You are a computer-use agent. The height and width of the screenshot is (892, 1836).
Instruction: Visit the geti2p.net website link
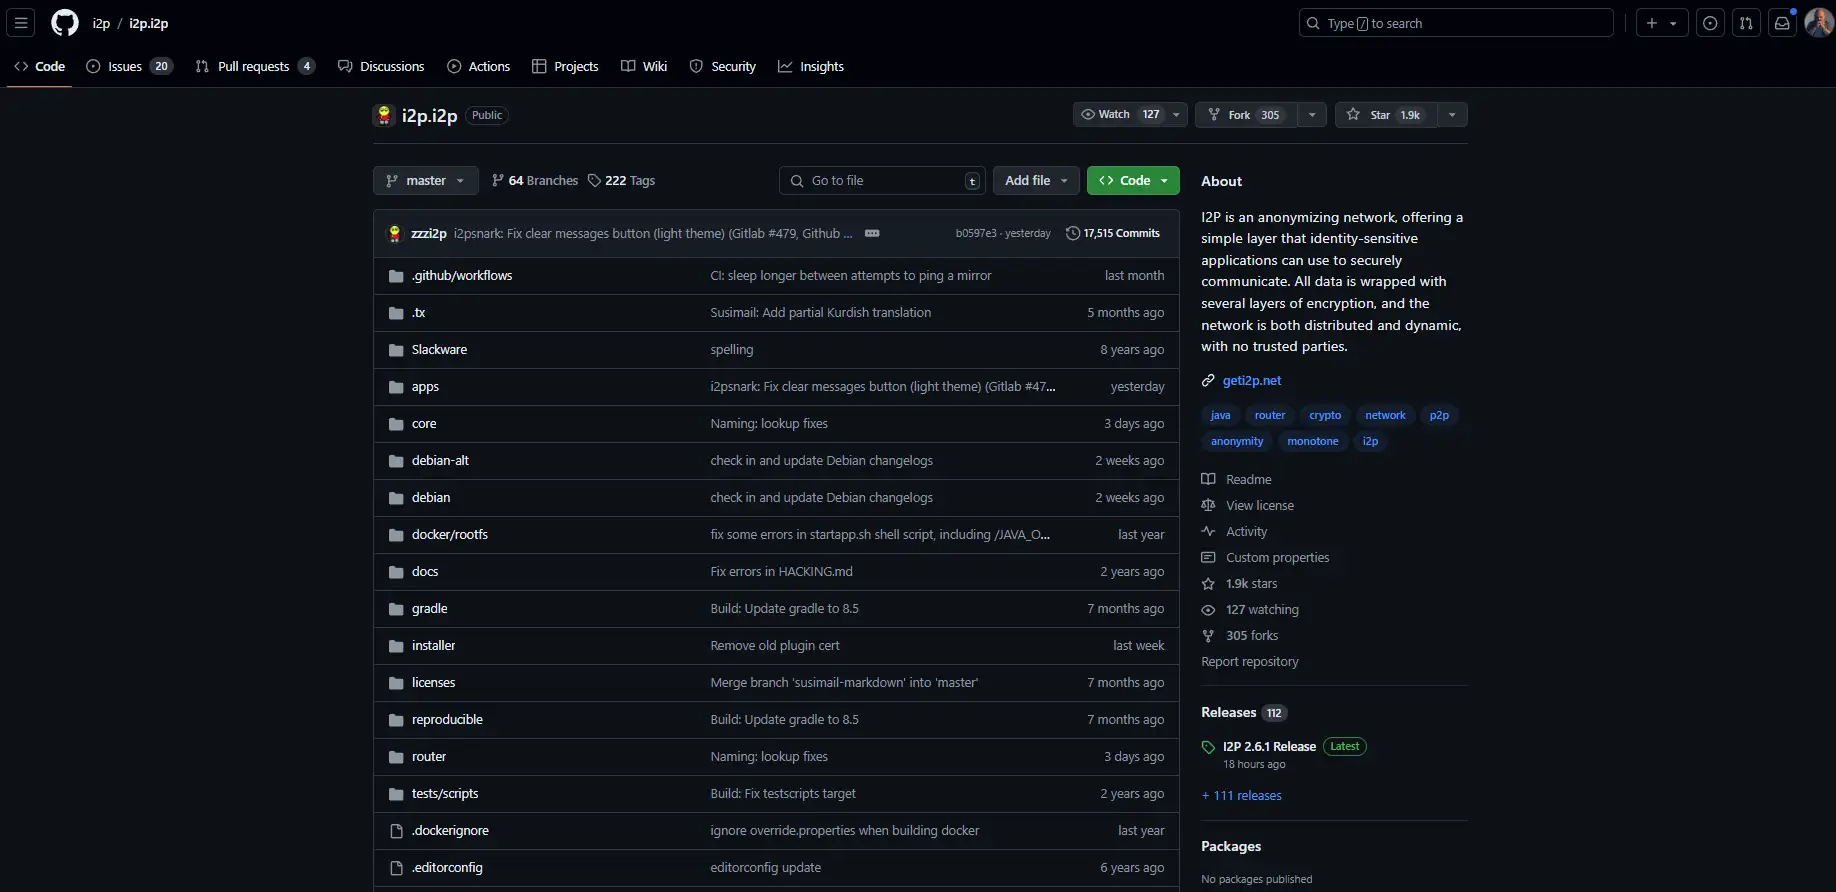tap(1252, 381)
